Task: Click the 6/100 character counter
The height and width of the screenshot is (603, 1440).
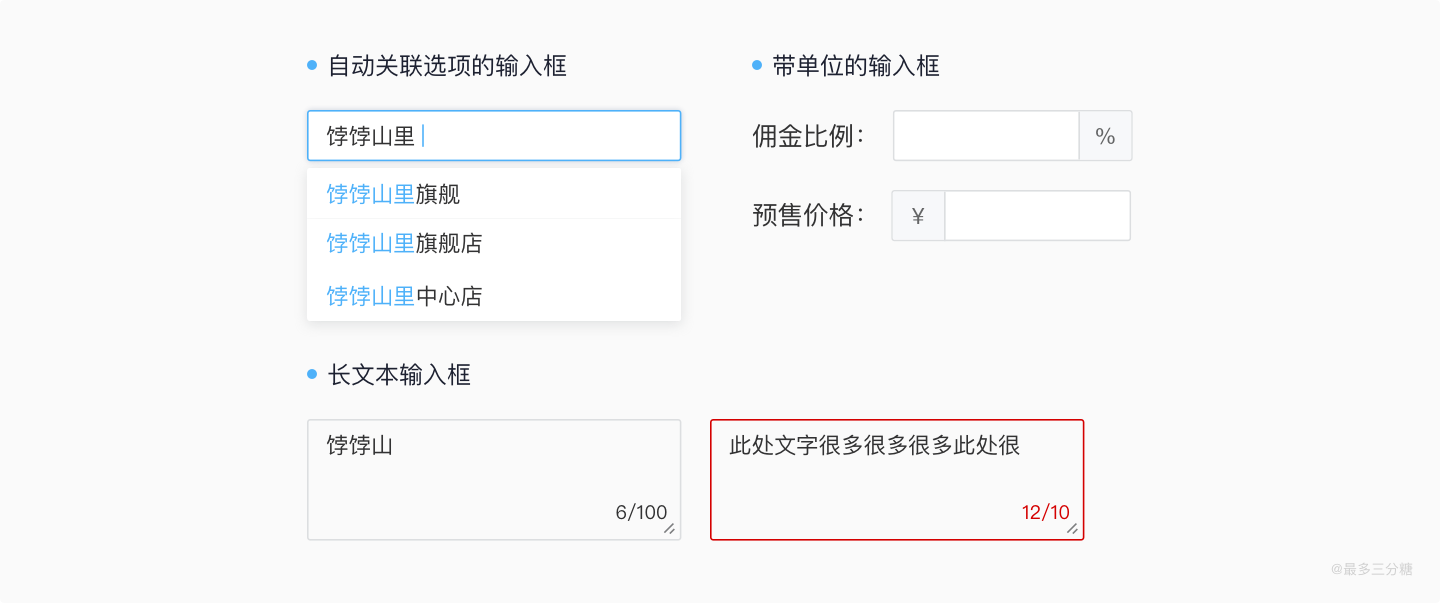Action: click(x=641, y=513)
